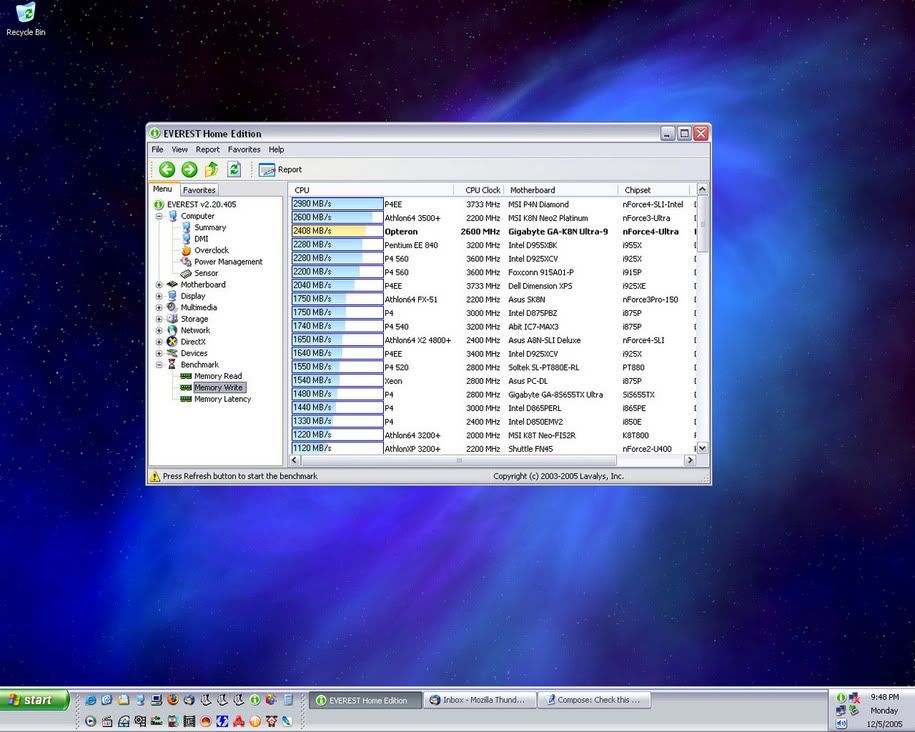Click the Report toolbar button
The image size is (915, 732).
point(280,170)
